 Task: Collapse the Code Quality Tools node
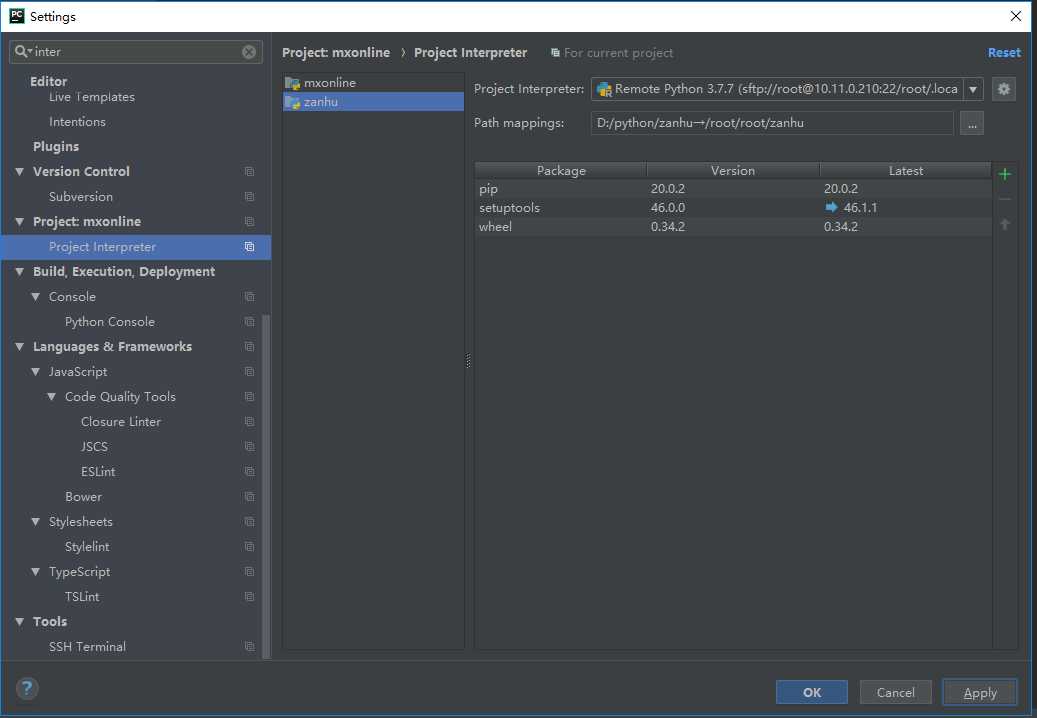[x=52, y=397]
